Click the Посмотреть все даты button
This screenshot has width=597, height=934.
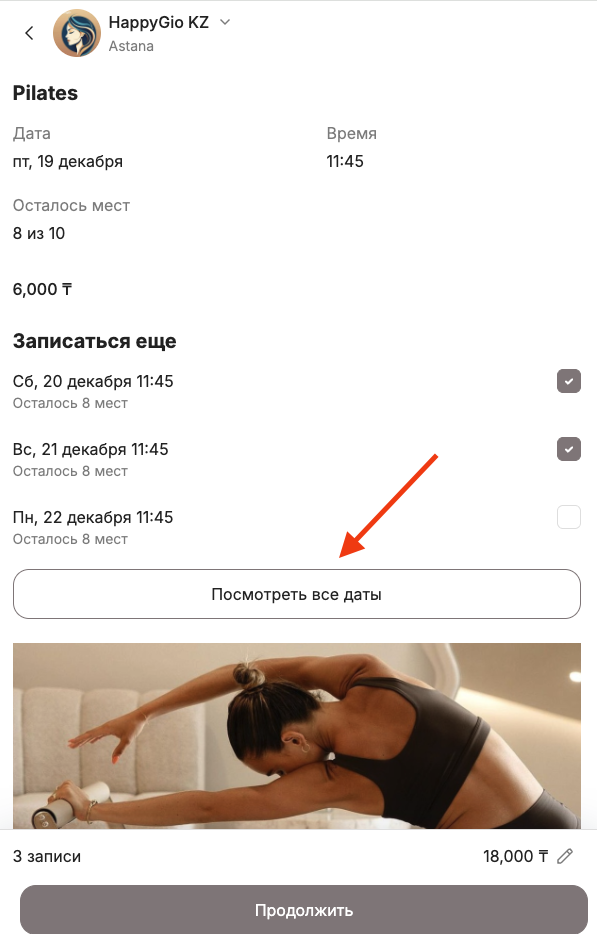[x=297, y=594]
